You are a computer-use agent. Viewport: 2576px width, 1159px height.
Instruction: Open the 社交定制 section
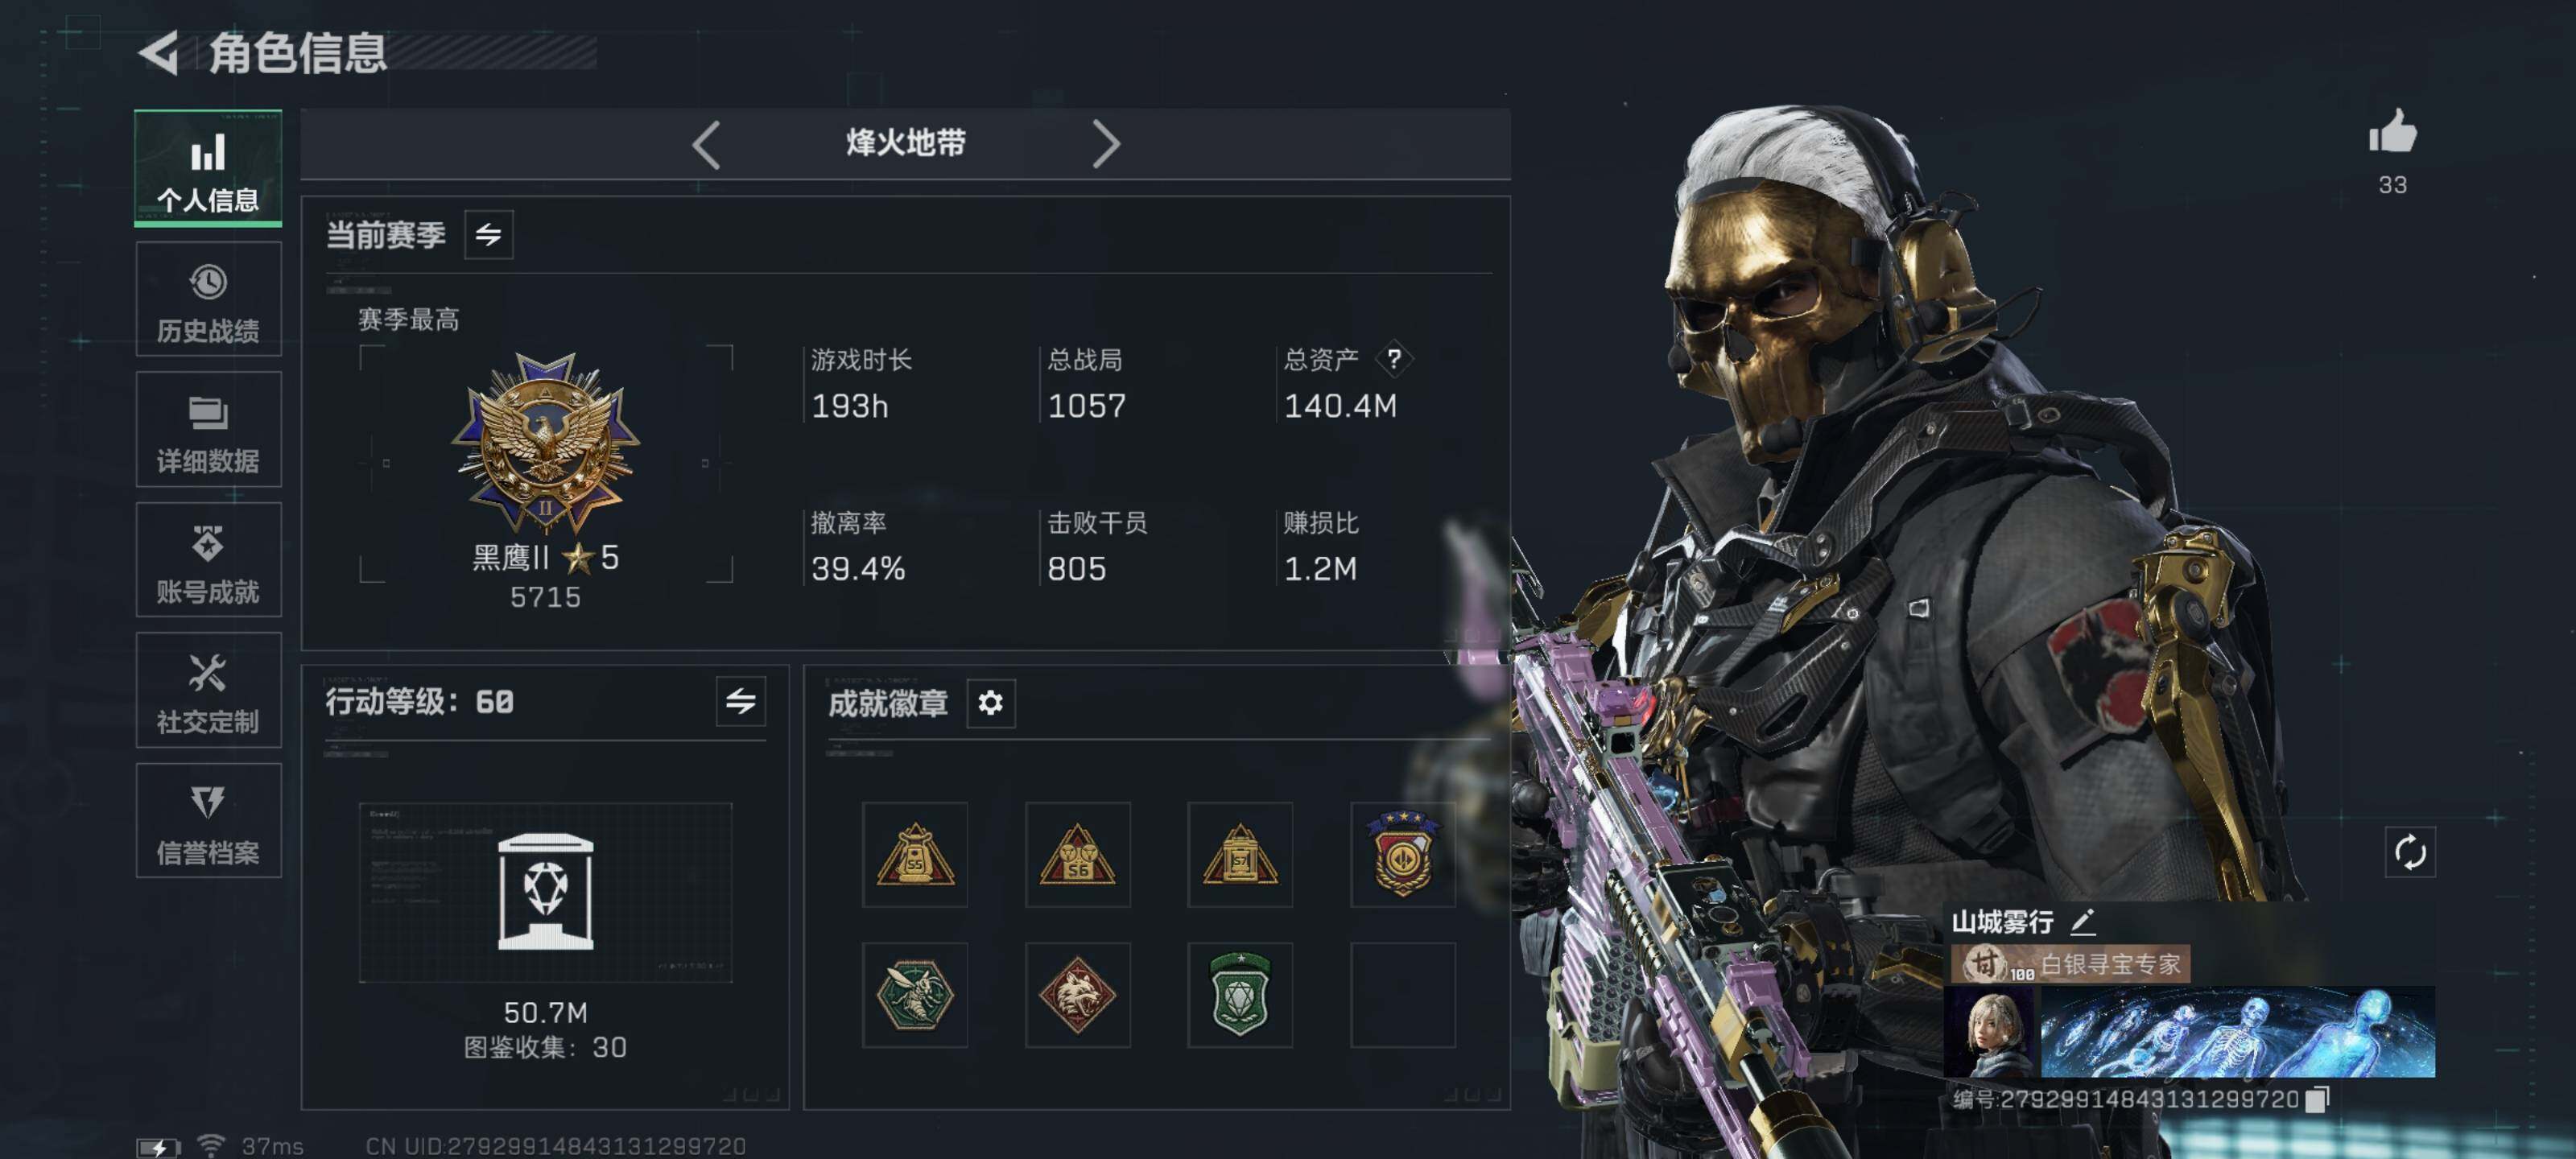coord(208,690)
